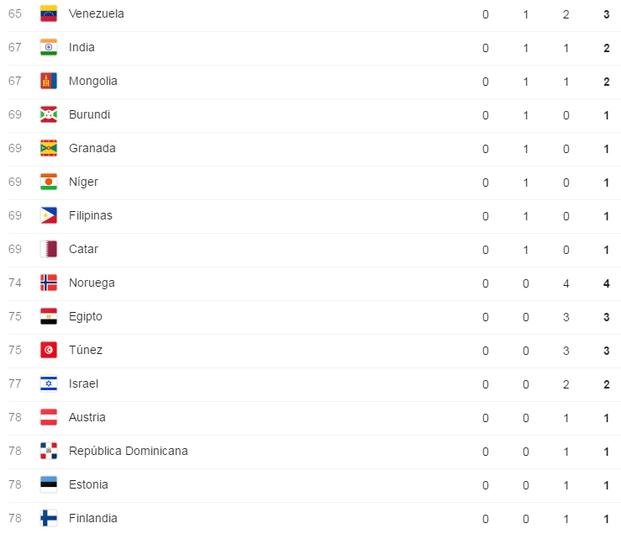Image resolution: width=621 pixels, height=534 pixels.
Task: Click the India flag icon
Action: coord(49,48)
